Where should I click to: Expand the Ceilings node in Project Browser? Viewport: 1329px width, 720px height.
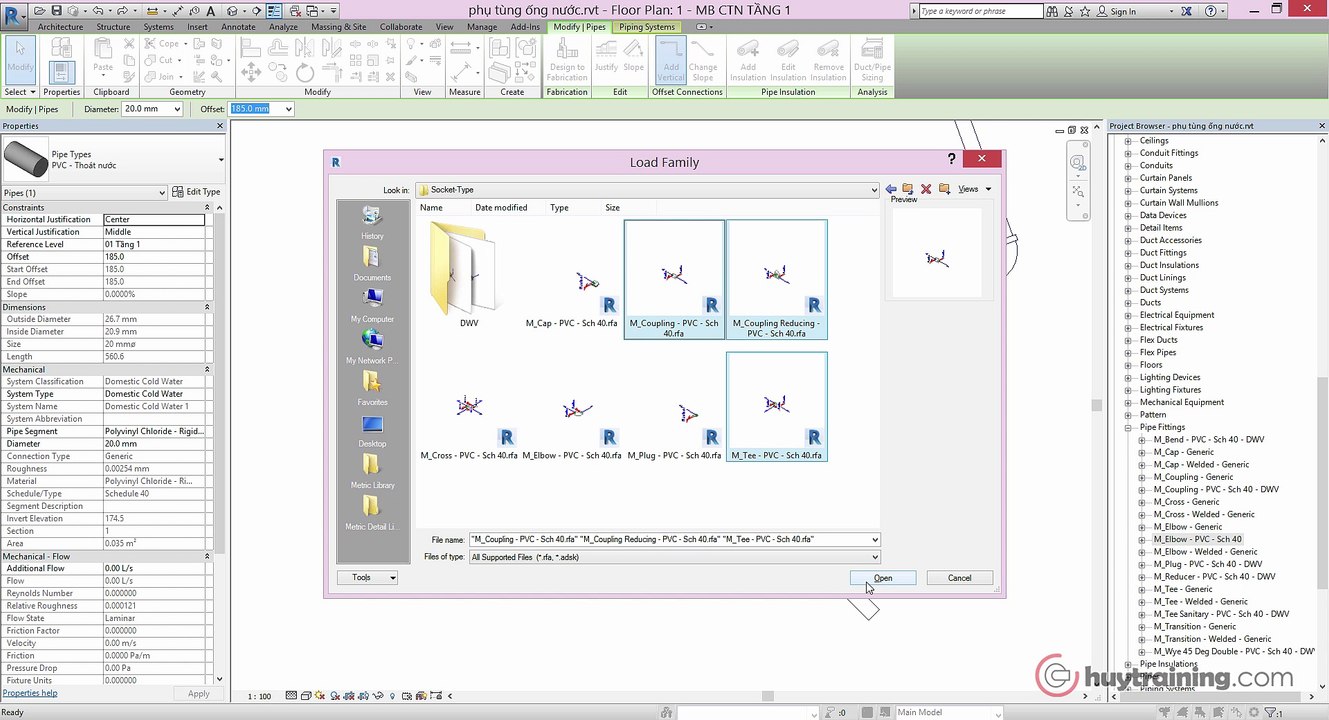coord(1128,141)
